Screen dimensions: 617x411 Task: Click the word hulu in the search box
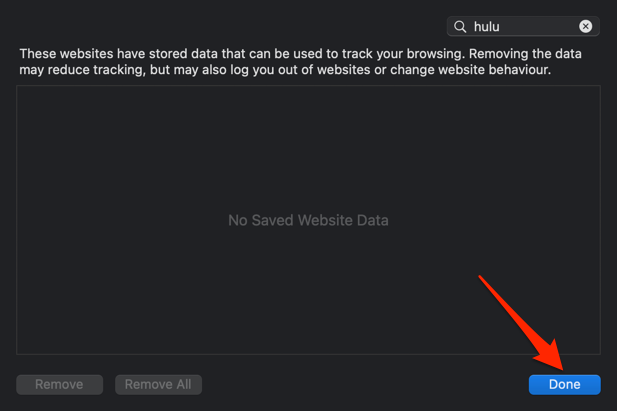pyautogui.click(x=487, y=27)
